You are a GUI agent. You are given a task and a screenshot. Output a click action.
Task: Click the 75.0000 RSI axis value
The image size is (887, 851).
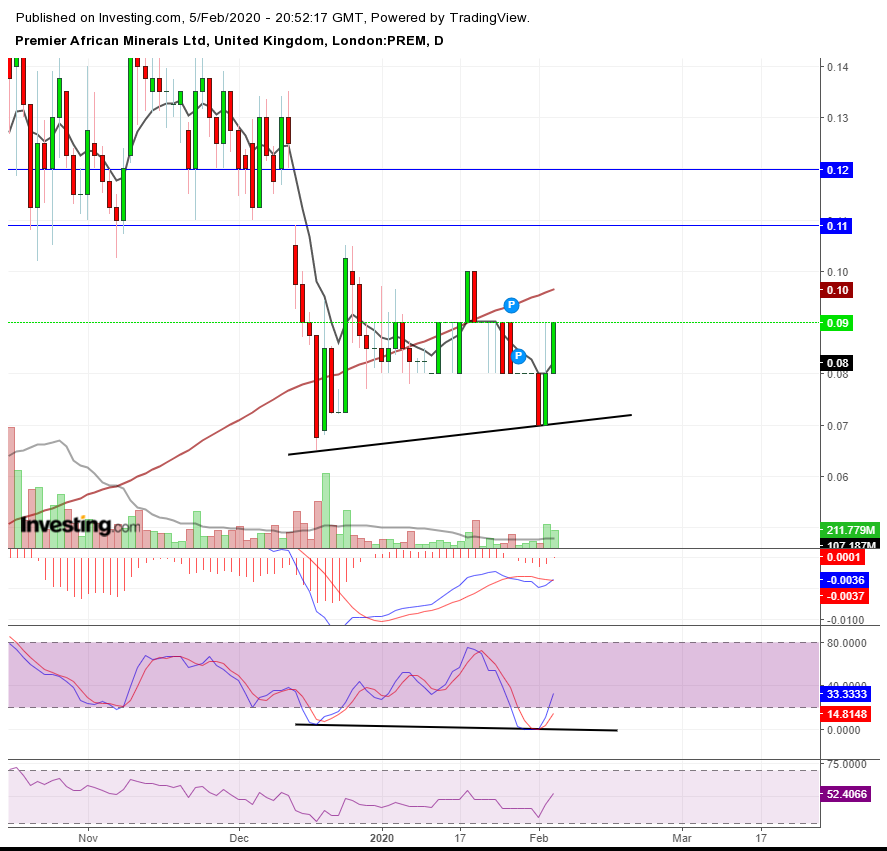846,764
